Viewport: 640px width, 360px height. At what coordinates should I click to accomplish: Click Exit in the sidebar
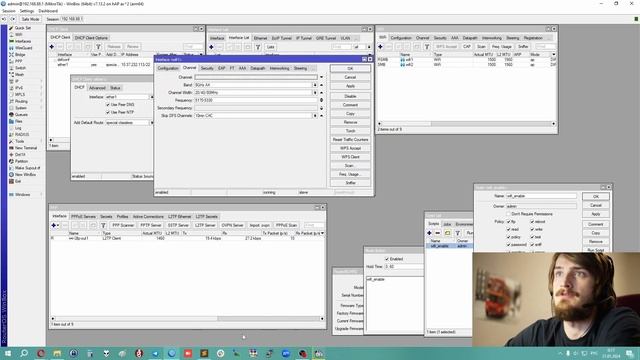point(18,181)
